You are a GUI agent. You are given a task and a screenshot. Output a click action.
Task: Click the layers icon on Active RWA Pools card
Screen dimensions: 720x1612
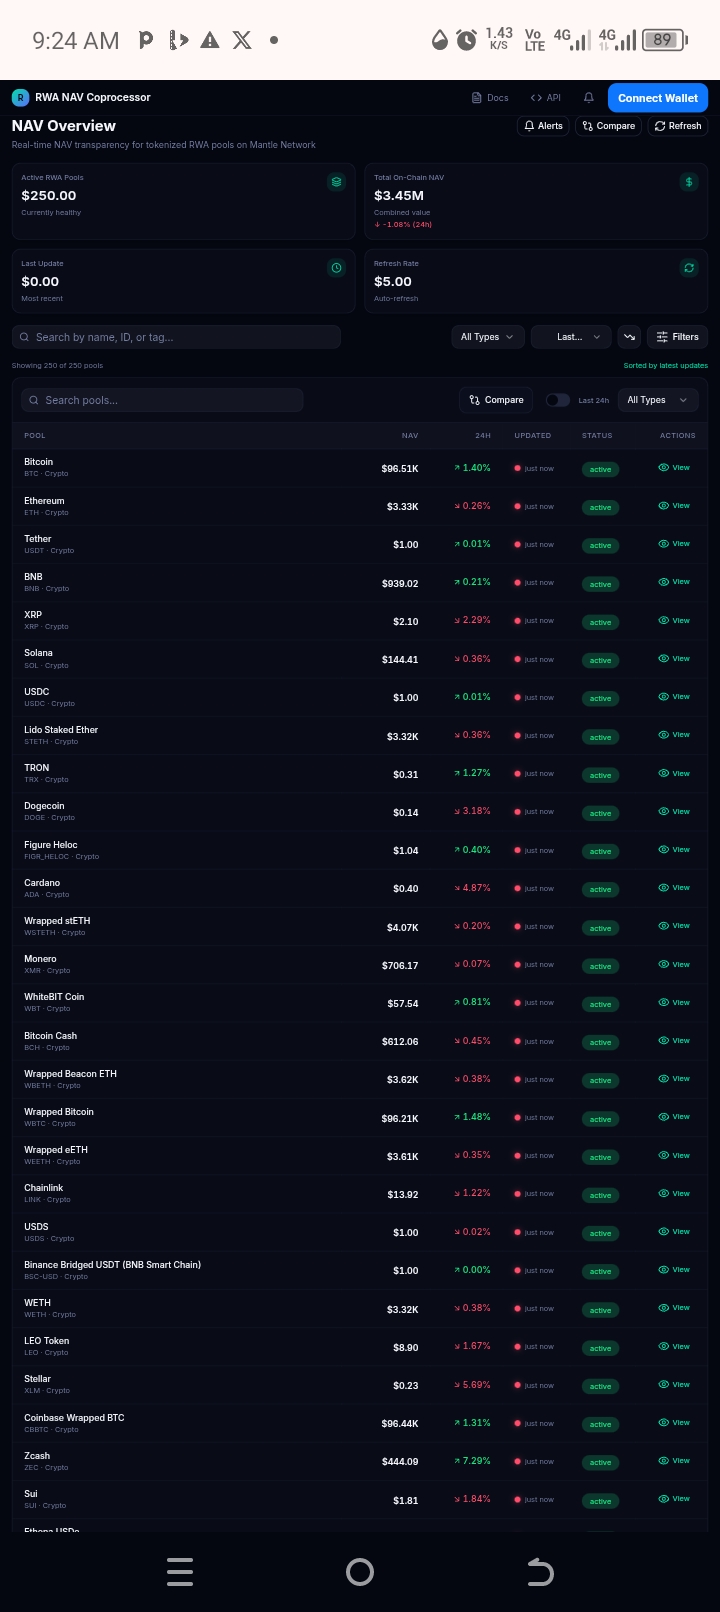point(337,182)
